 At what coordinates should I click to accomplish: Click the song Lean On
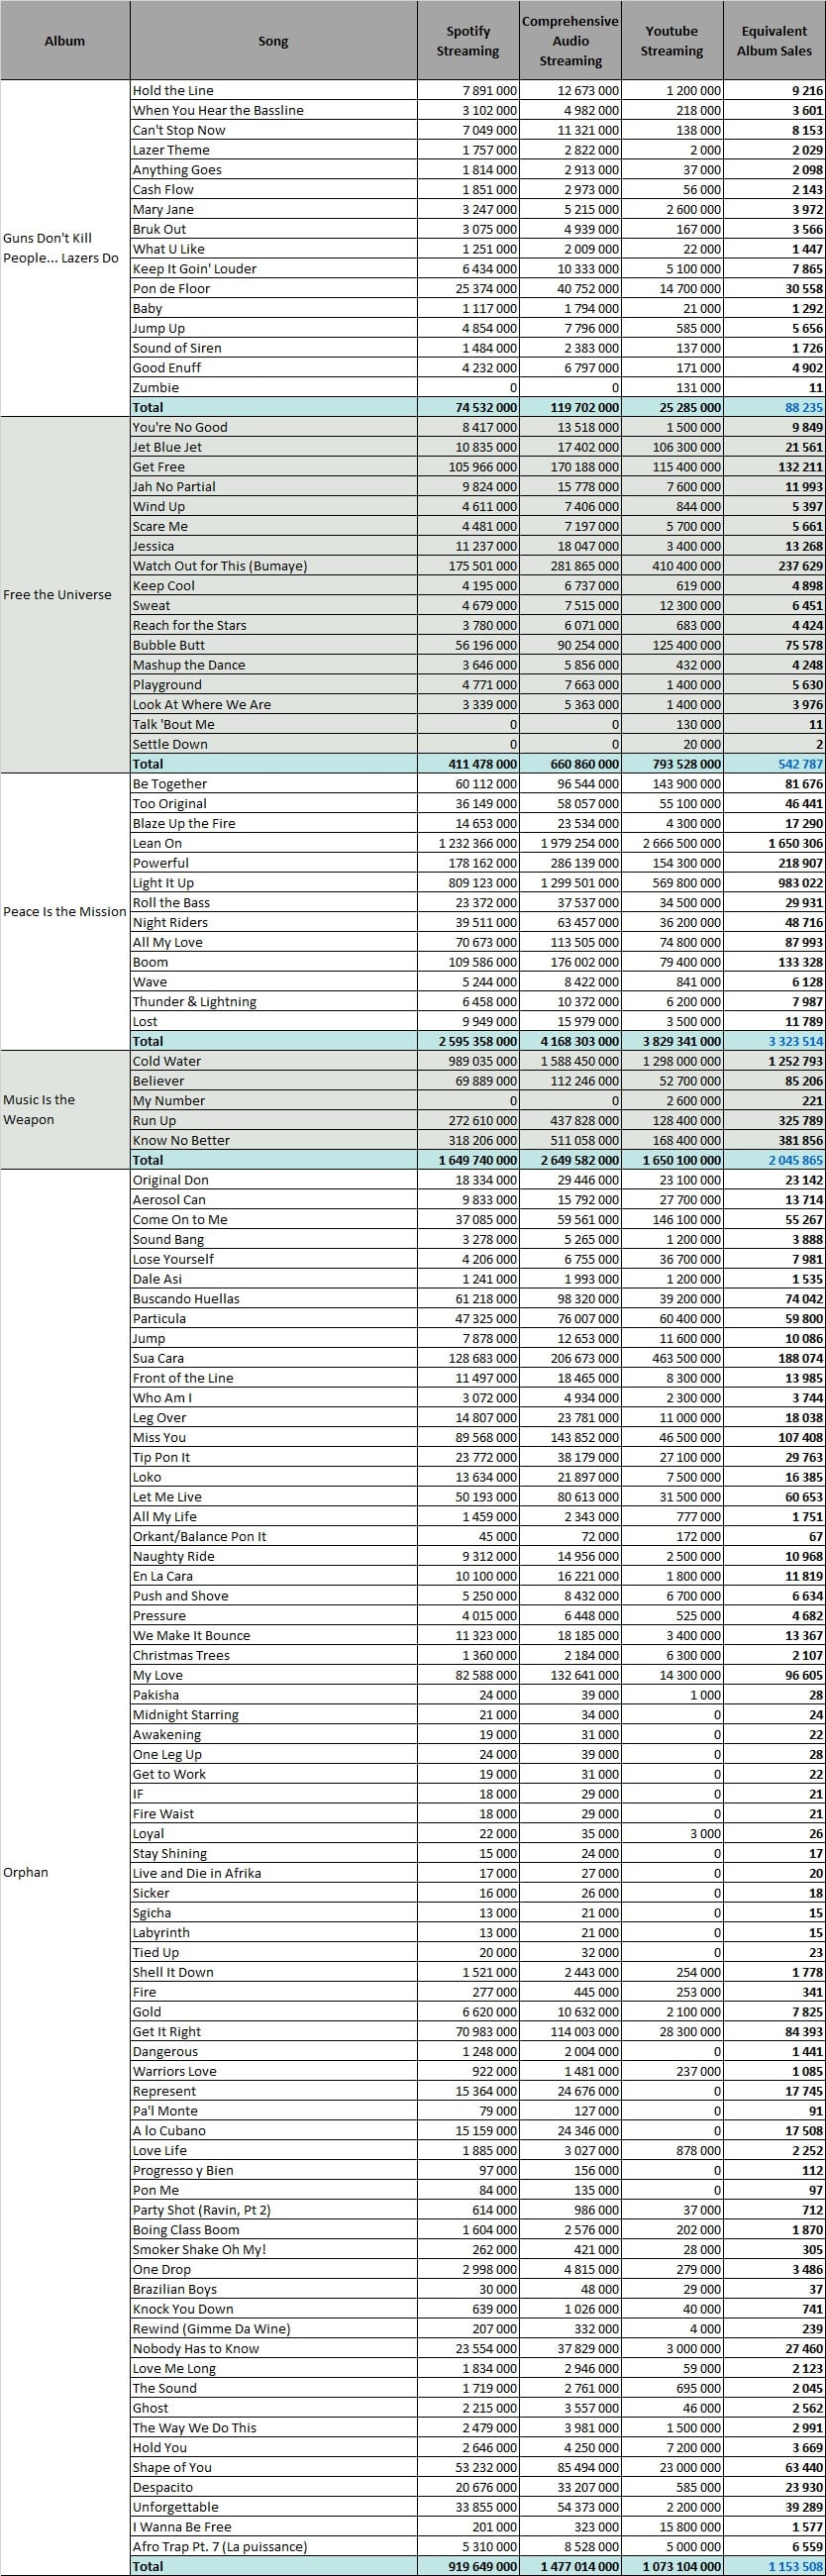click(x=157, y=843)
